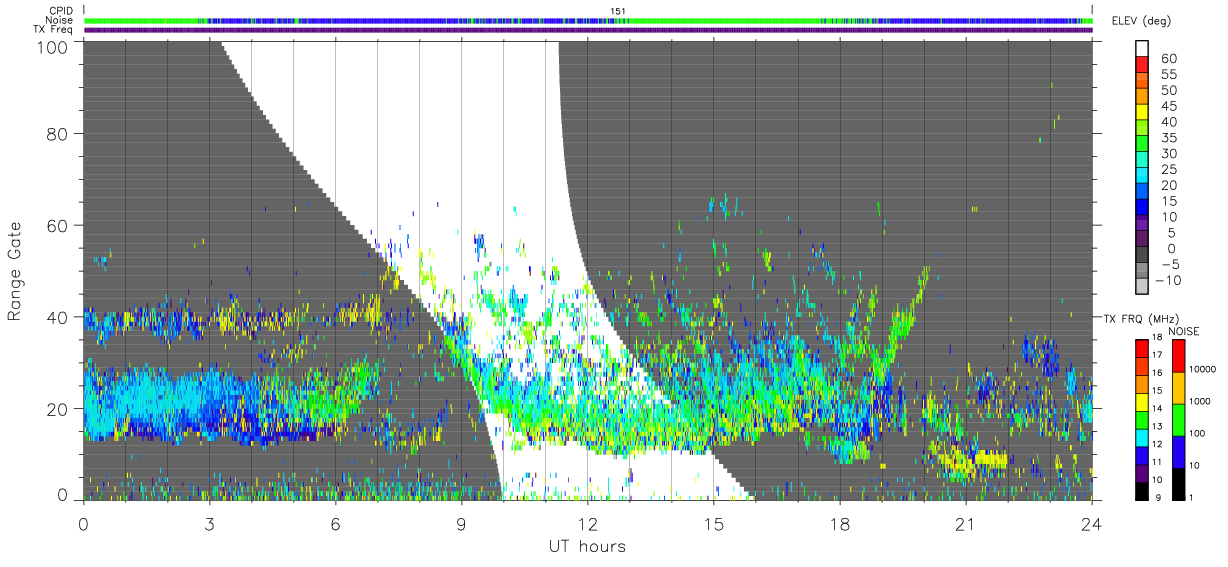Image resolution: width=1228 pixels, height=567 pixels.
Task: Click the '15' tick label on UT hours axis
Action: pyautogui.click(x=713, y=524)
